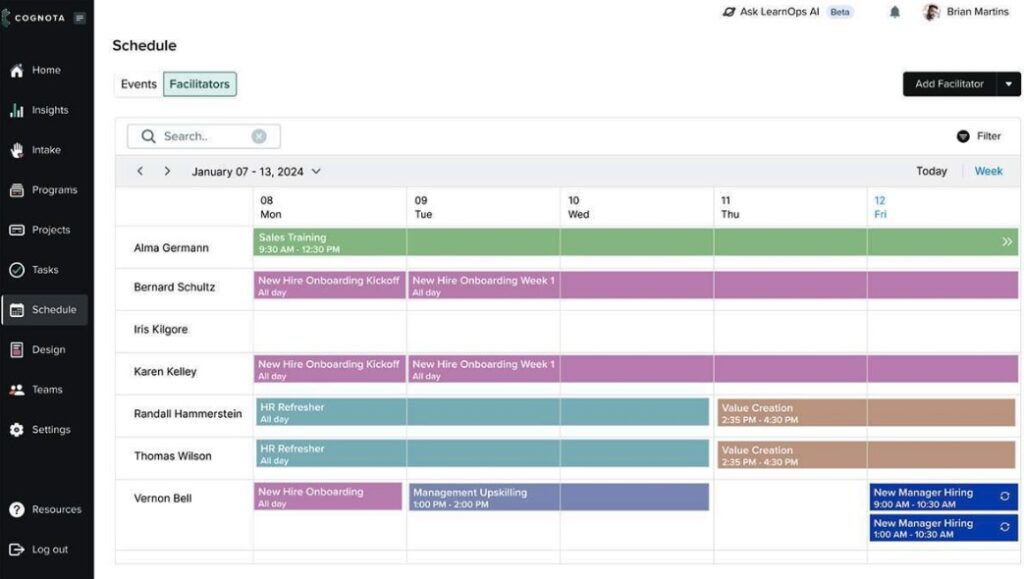Screen dimensions: 1024x579
Task: Switch to the Week view
Action: click(x=988, y=171)
